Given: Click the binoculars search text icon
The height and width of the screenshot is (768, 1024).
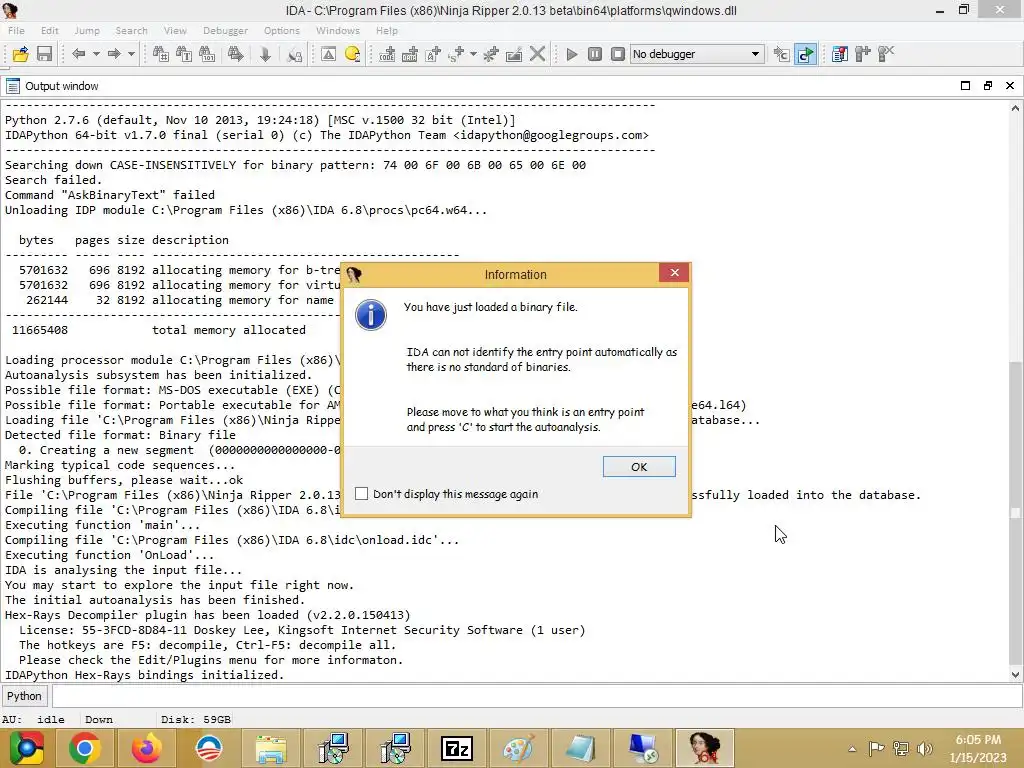Looking at the screenshot, I should tap(184, 54).
